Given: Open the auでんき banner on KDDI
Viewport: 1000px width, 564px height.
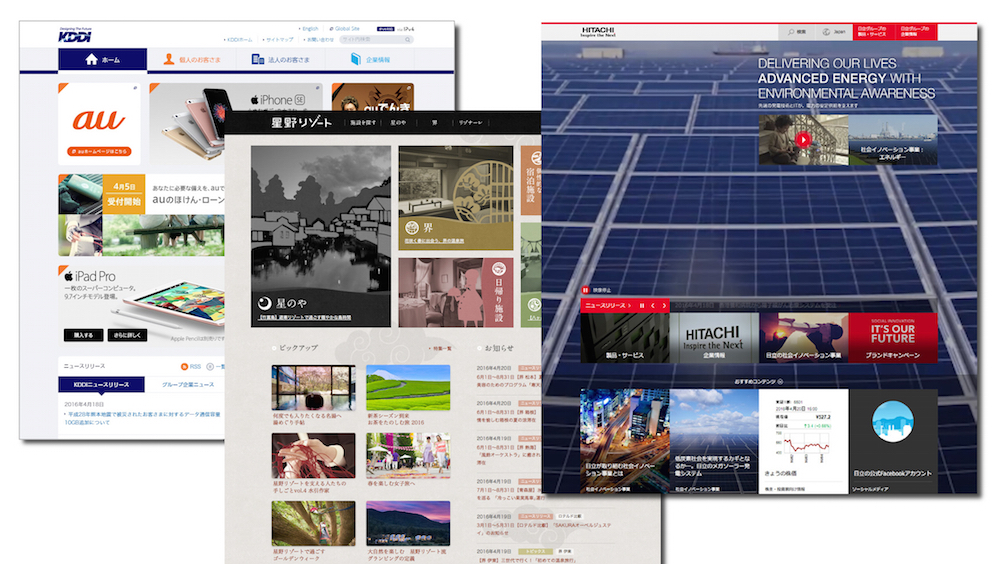Looking at the screenshot, I should (x=372, y=97).
